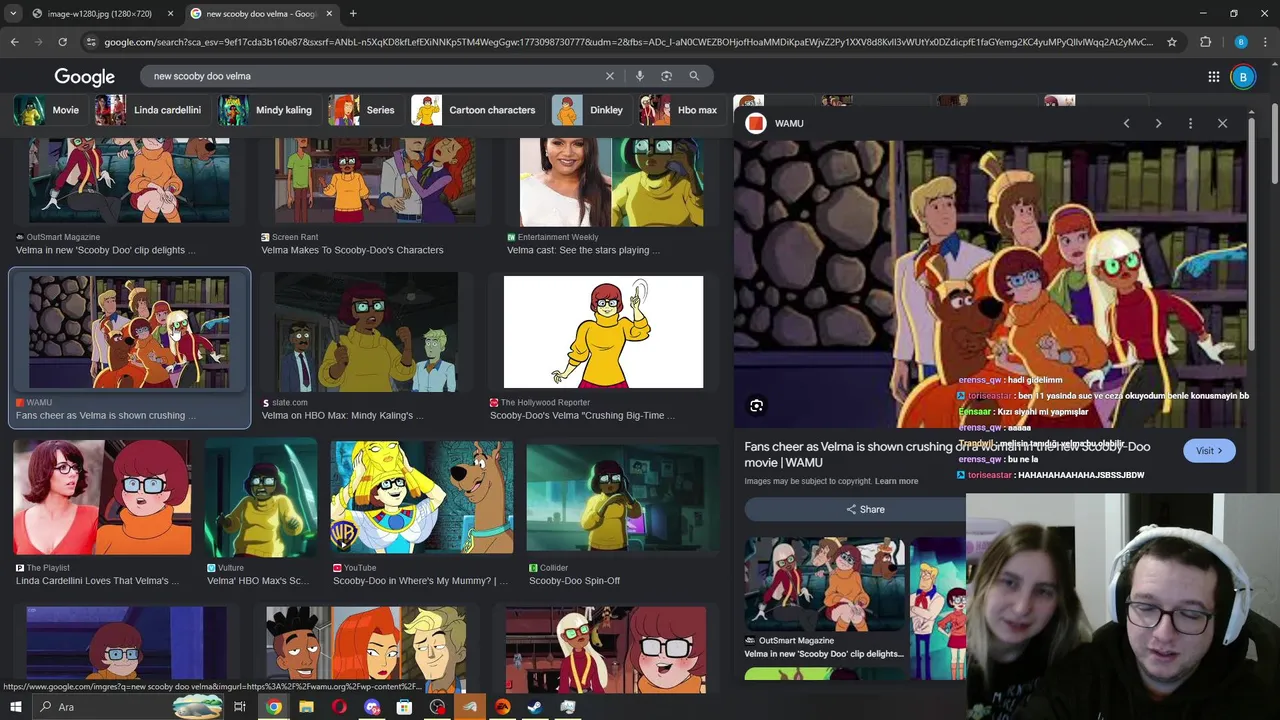The width and height of the screenshot is (1280, 720).
Task: Open Chrome profile B in toolbar
Action: (x=1241, y=42)
